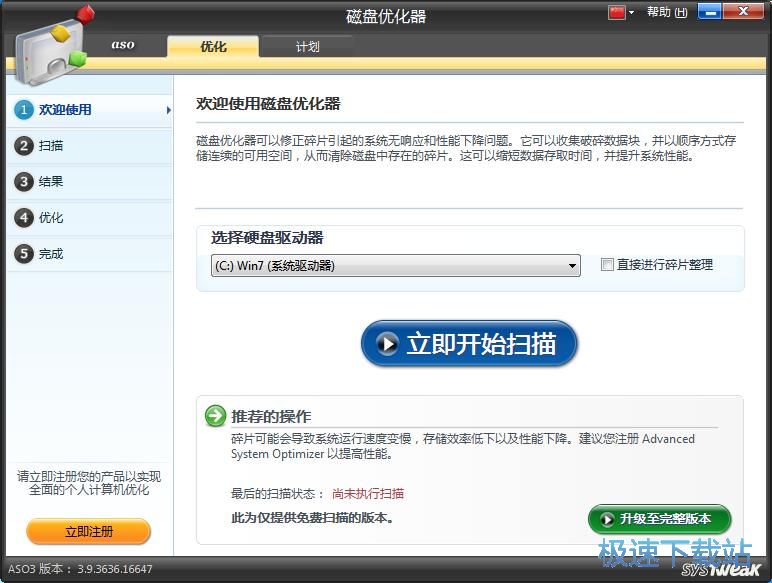Select step 5 完成 in sidebar

coord(90,254)
